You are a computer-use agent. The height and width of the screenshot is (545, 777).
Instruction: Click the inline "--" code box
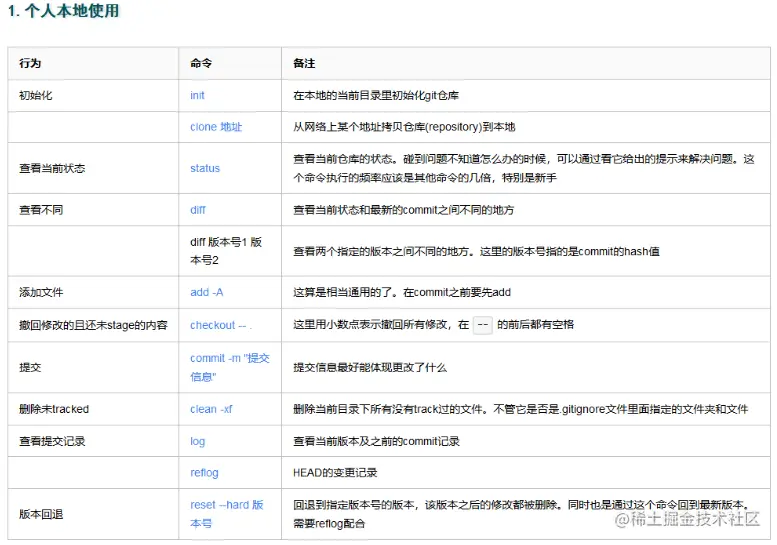click(x=483, y=325)
